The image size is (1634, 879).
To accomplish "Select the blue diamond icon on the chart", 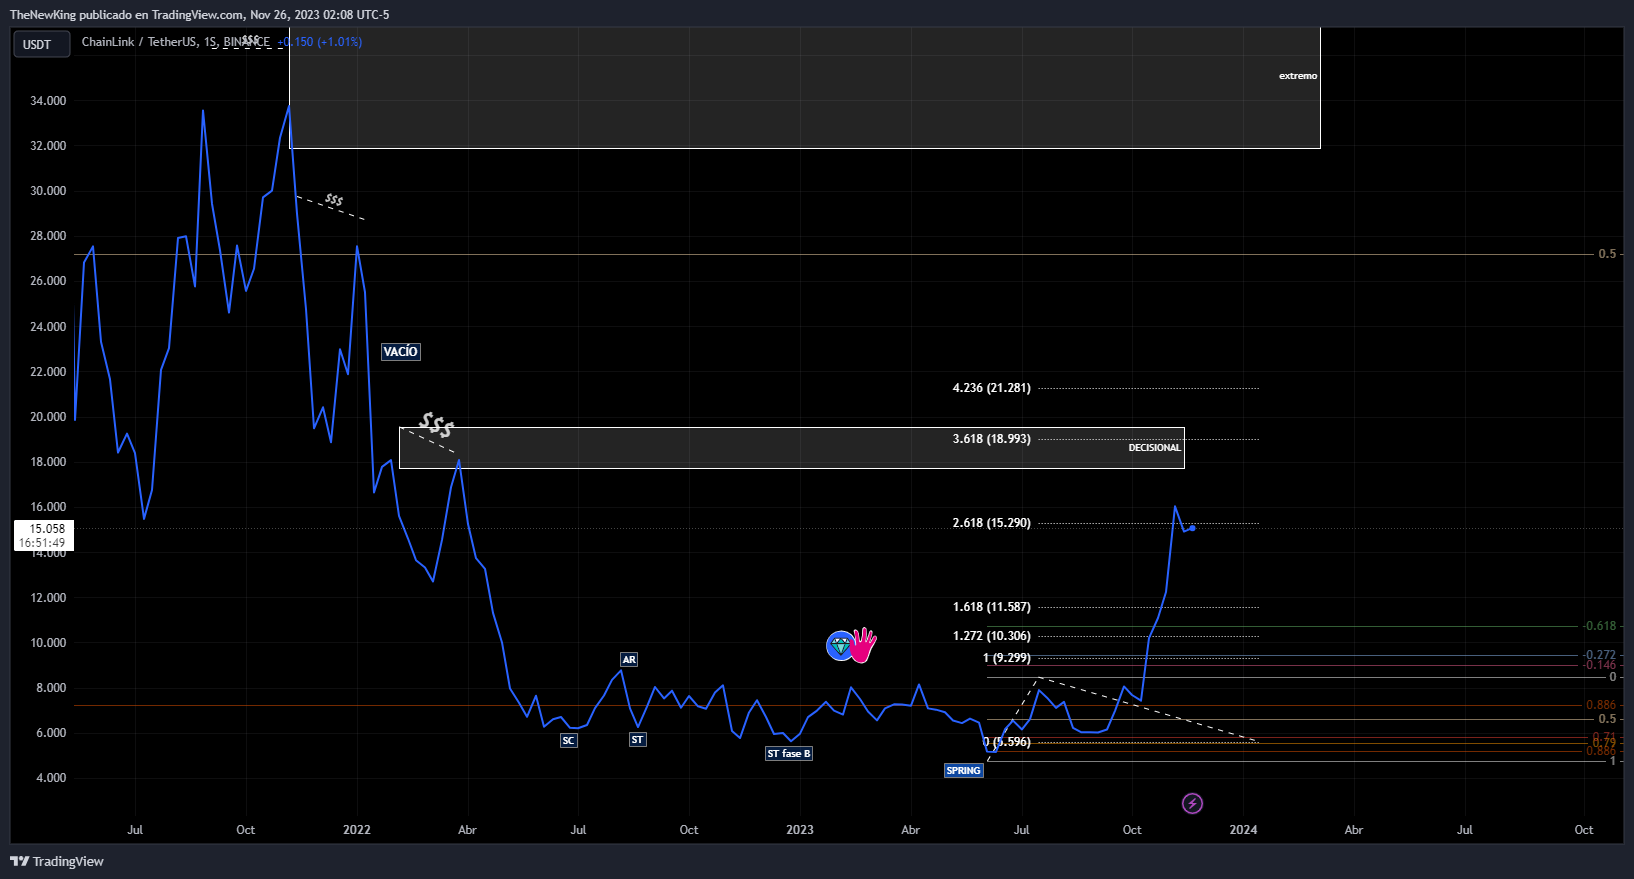I will click(840, 646).
